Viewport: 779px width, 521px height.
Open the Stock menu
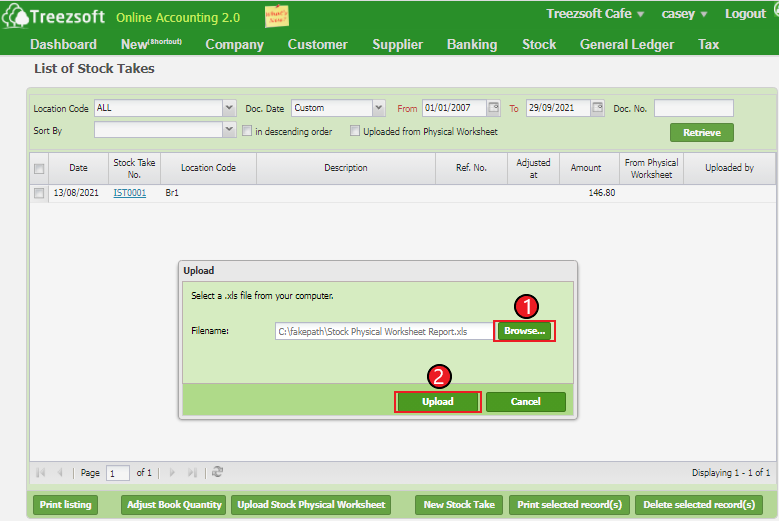pyautogui.click(x=539, y=44)
